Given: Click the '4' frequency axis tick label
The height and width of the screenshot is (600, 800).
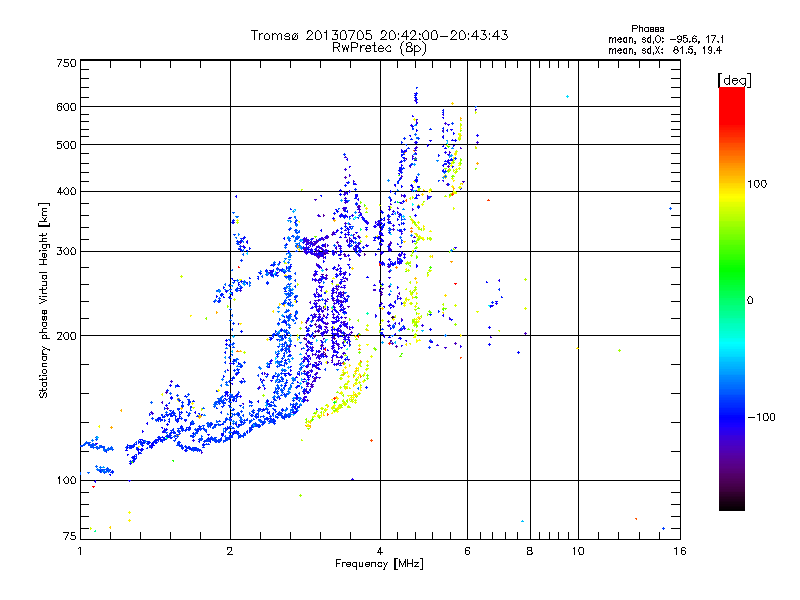Looking at the screenshot, I should (380, 551).
